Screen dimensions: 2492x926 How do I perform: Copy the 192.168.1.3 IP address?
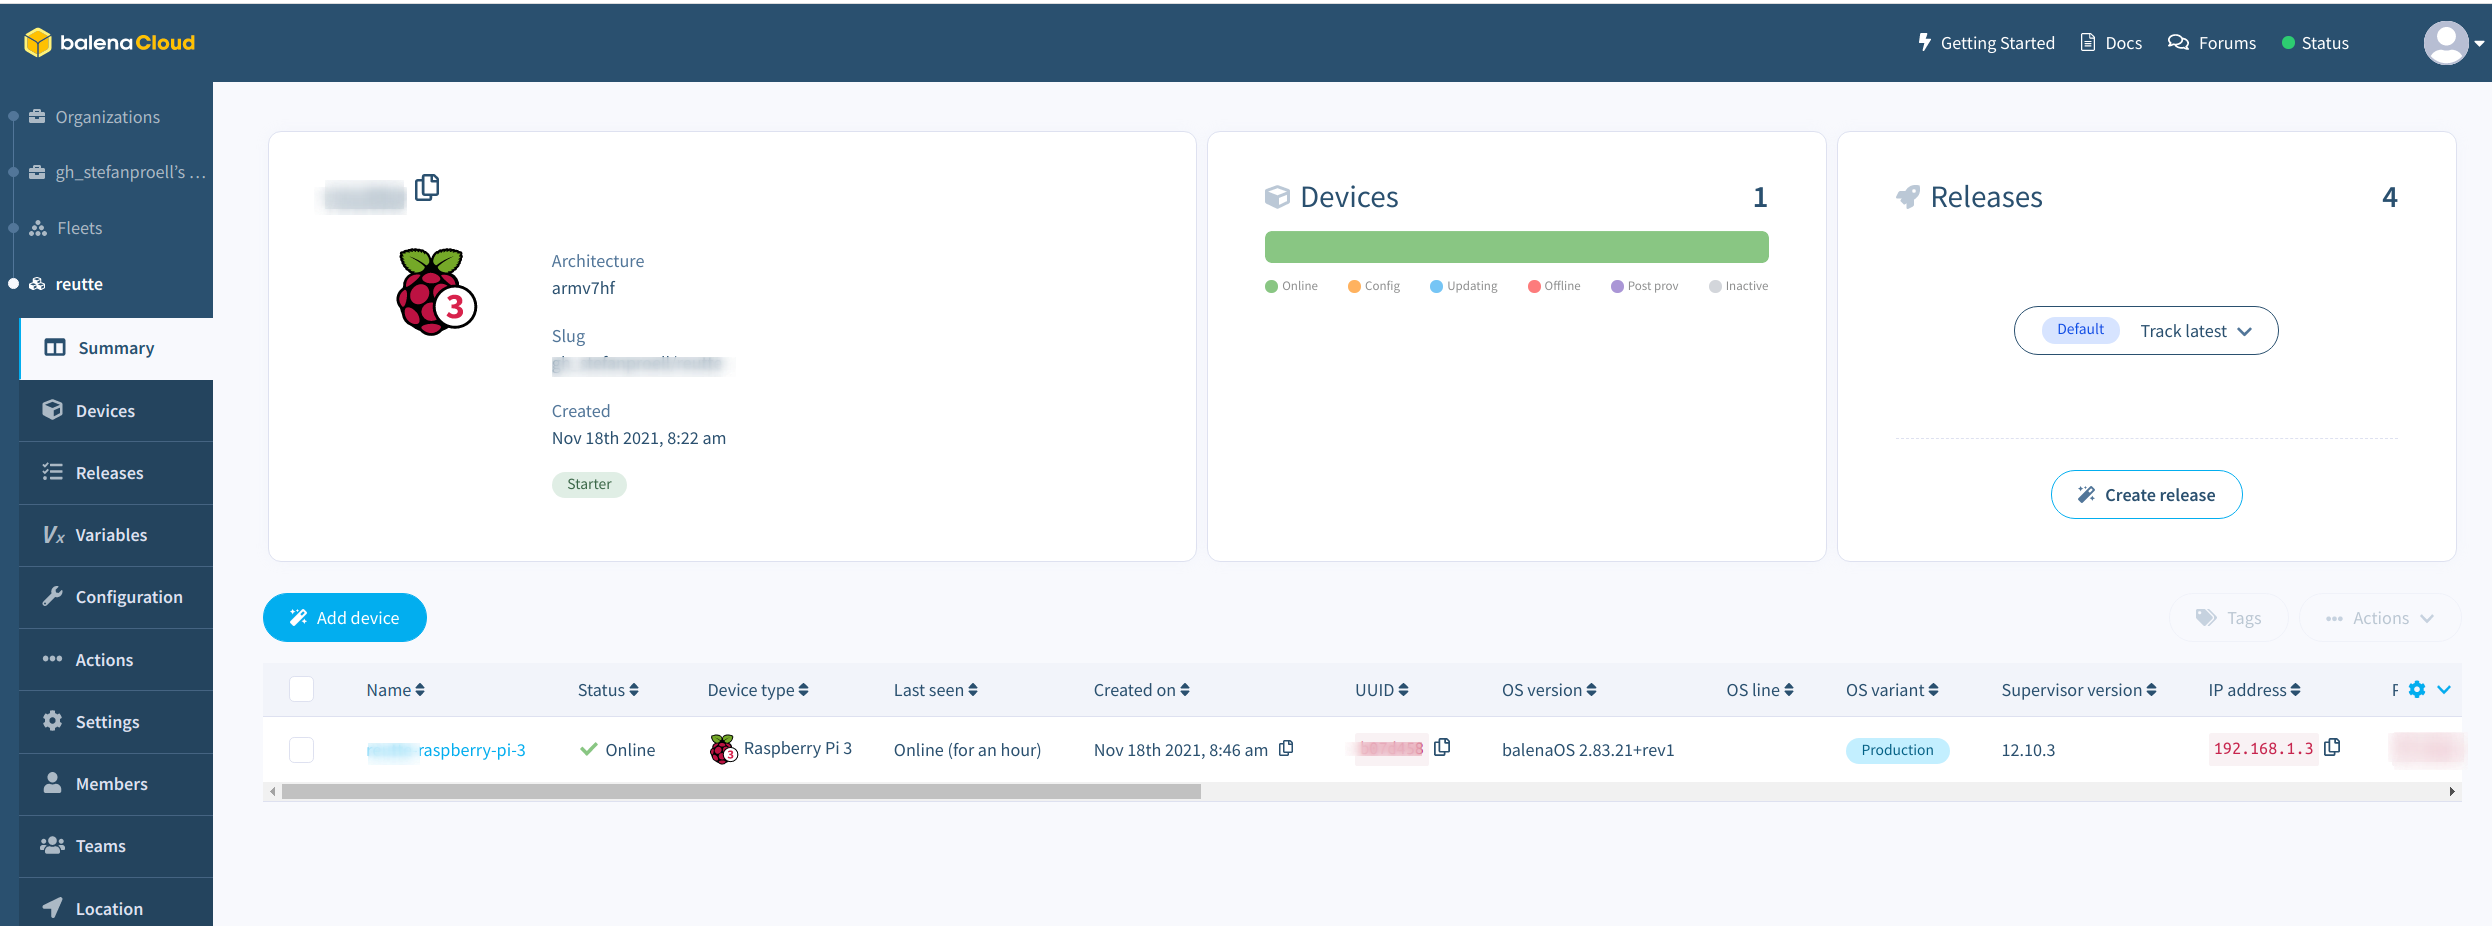[x=2332, y=747]
